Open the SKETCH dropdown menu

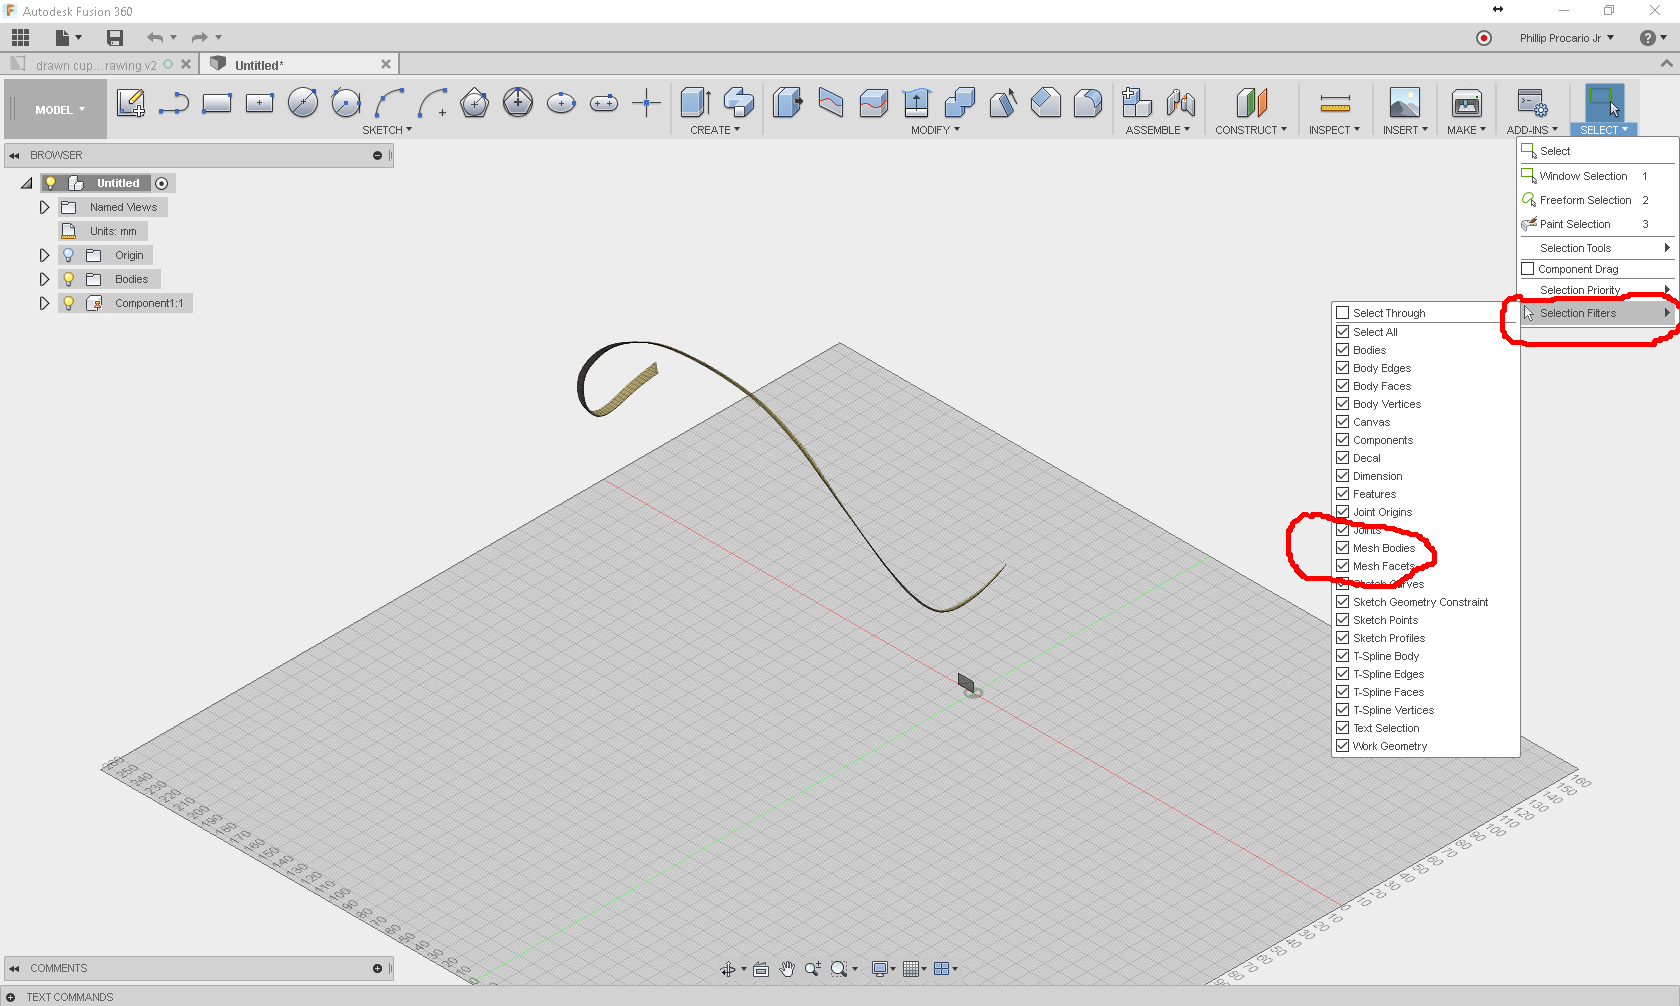387,130
